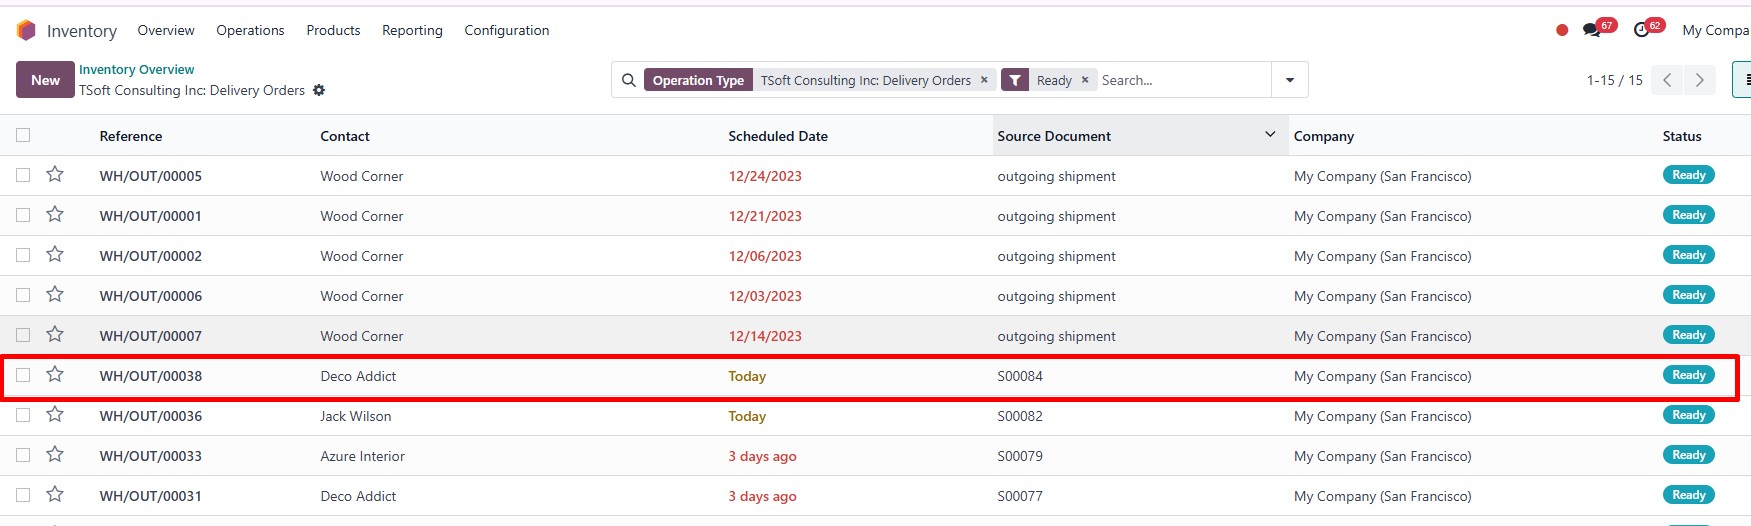Star the WH/OUT/00005 record
This screenshot has height=526, width=1751.
tap(55, 175)
